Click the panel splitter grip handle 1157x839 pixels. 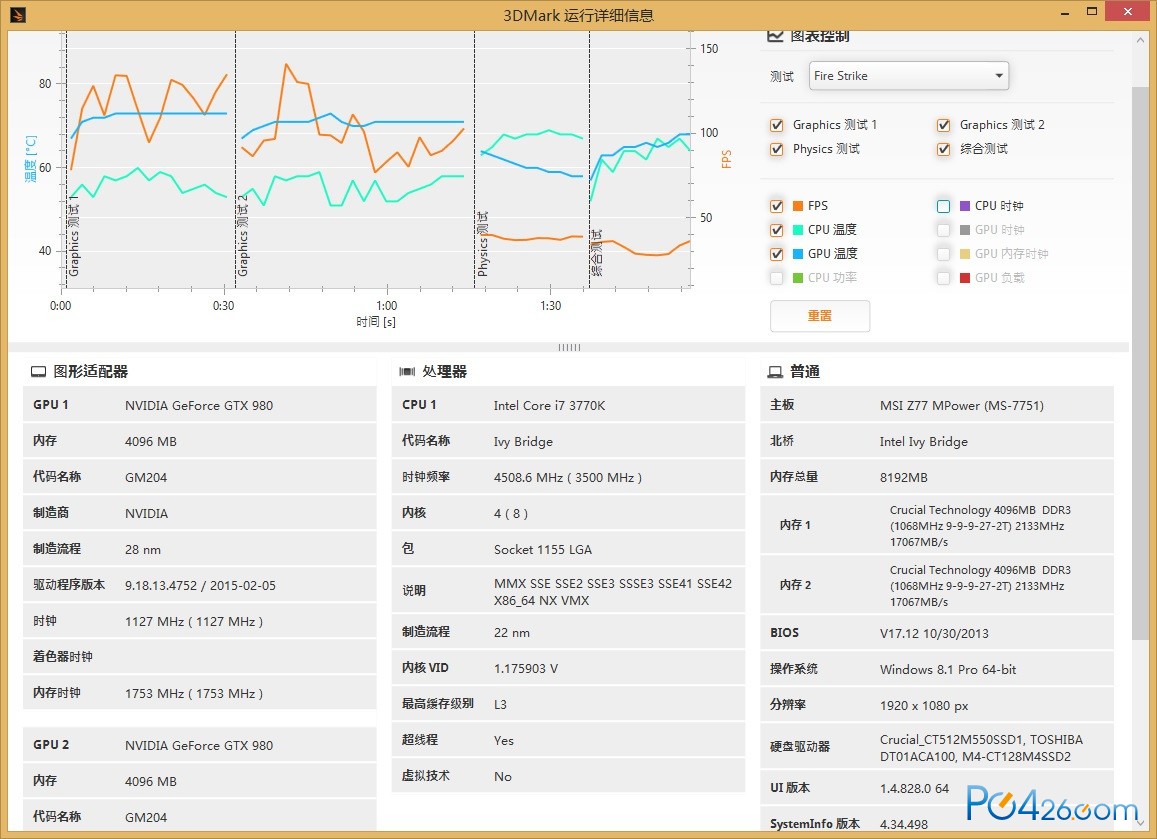569,347
